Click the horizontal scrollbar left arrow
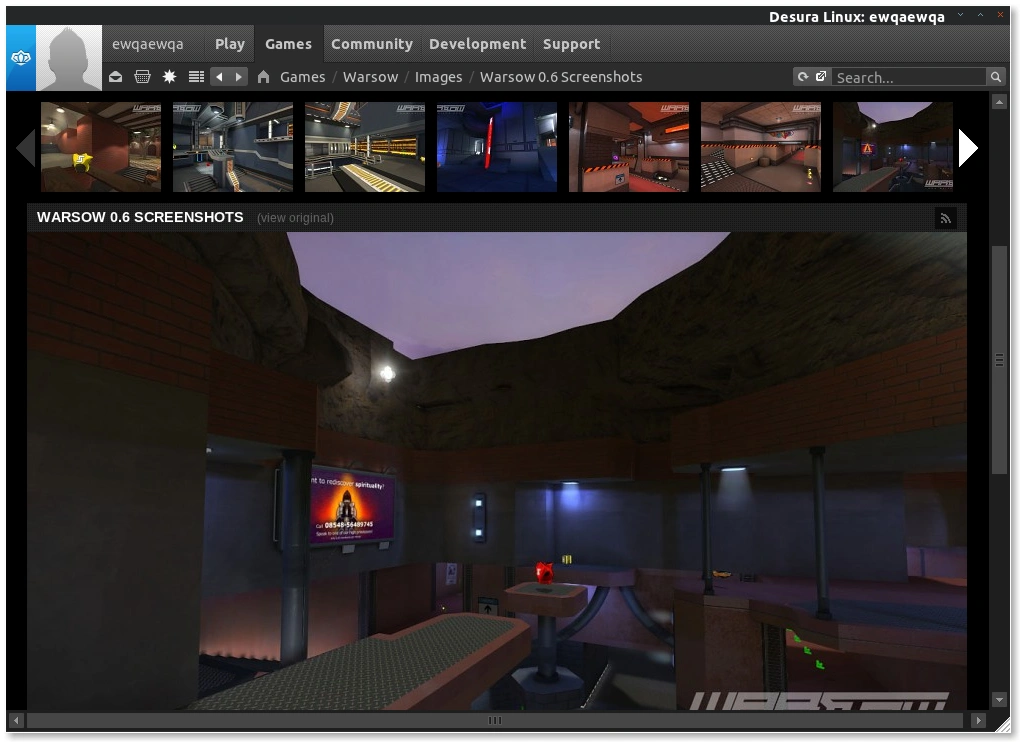This screenshot has width=1020, height=742. click(x=16, y=721)
